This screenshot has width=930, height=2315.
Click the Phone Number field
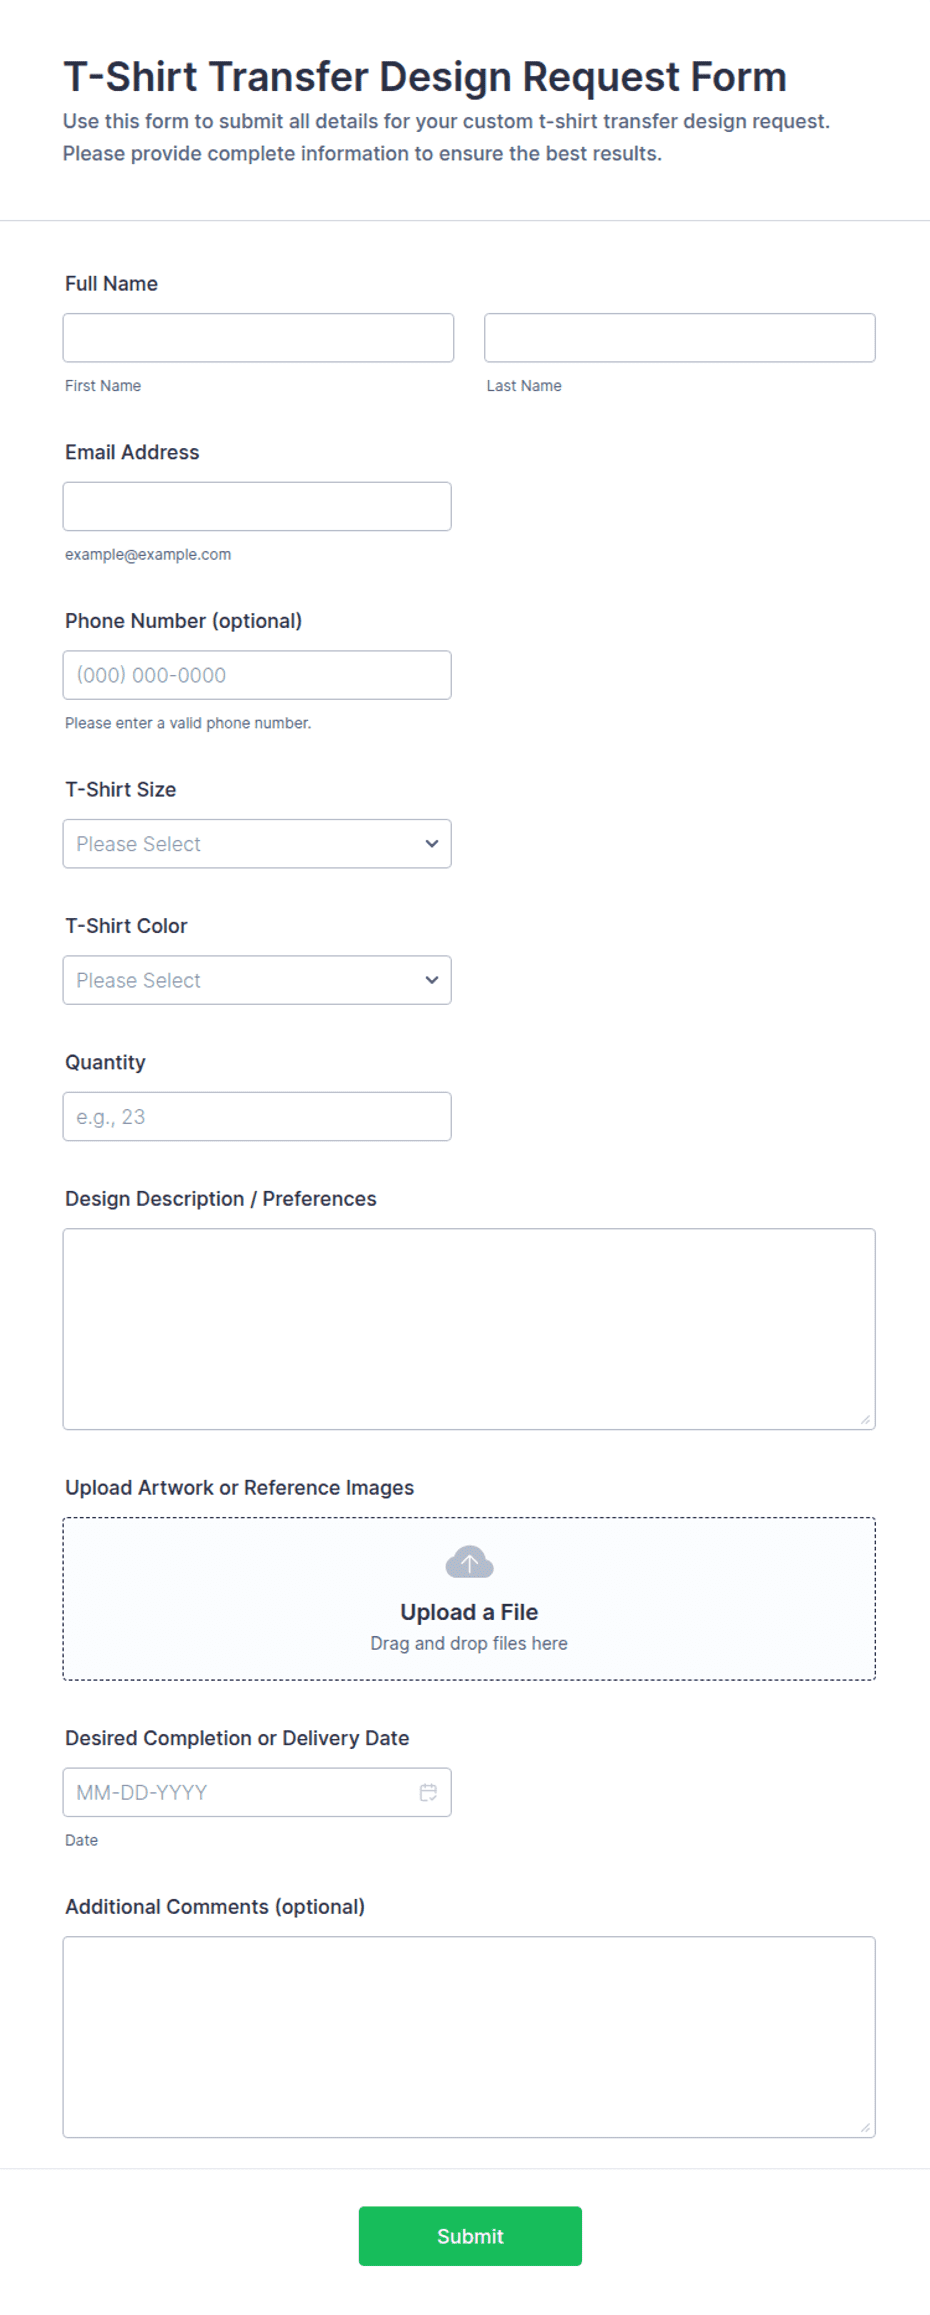[257, 675]
